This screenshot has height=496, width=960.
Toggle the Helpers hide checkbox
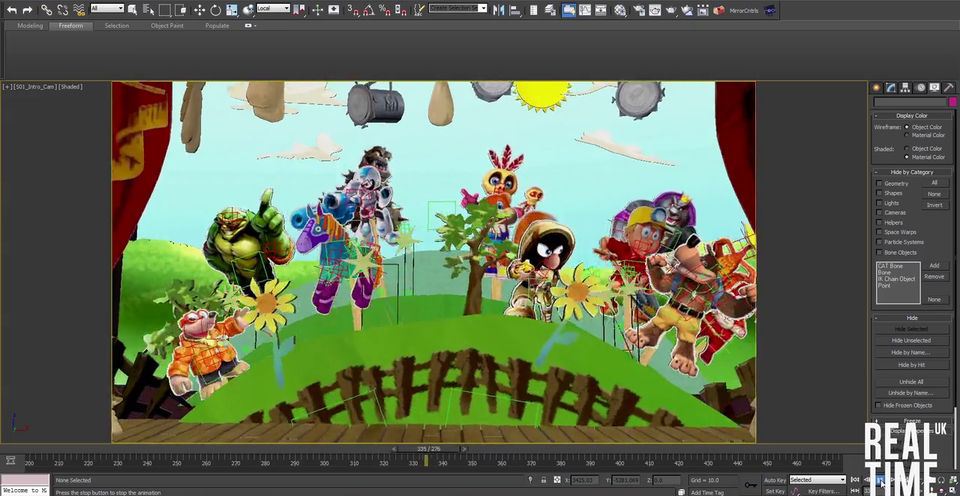pyautogui.click(x=879, y=222)
